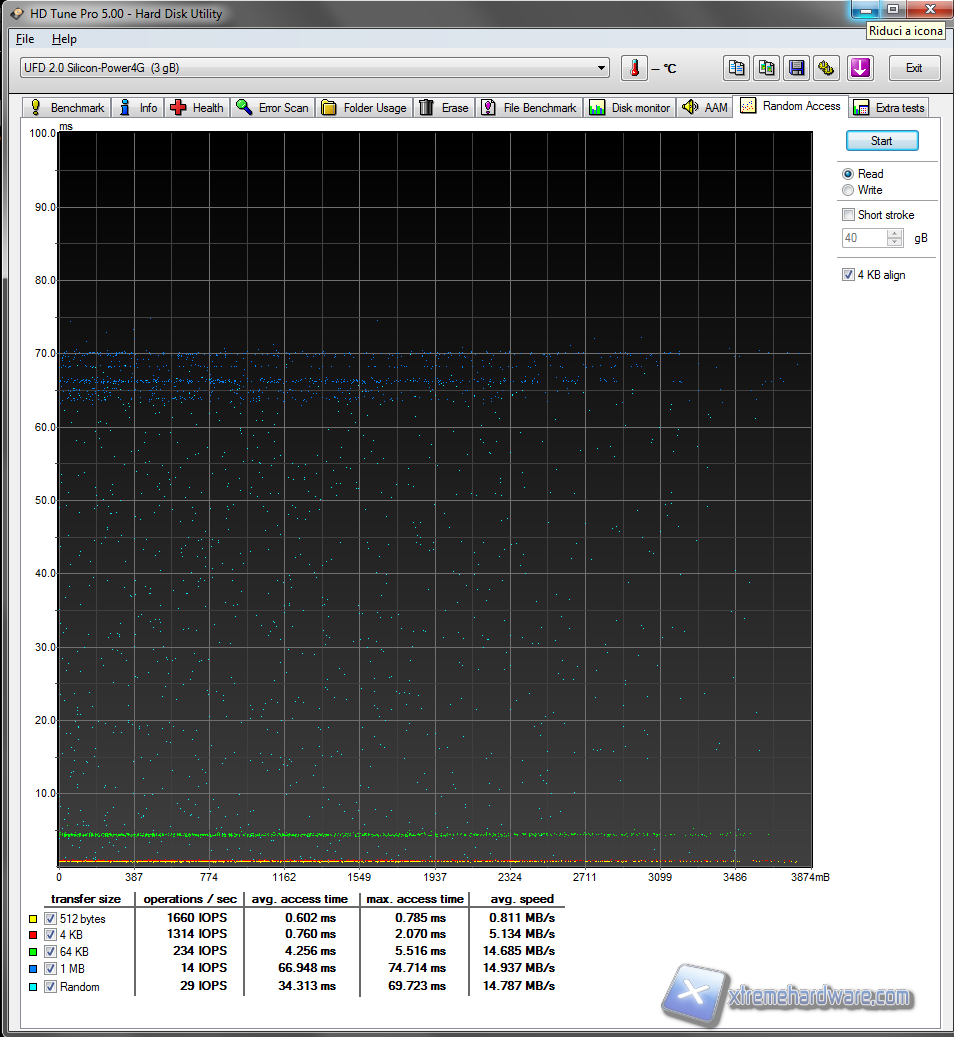This screenshot has height=1037, width=954.
Task: Open the Error Scan tab
Action: 273,108
